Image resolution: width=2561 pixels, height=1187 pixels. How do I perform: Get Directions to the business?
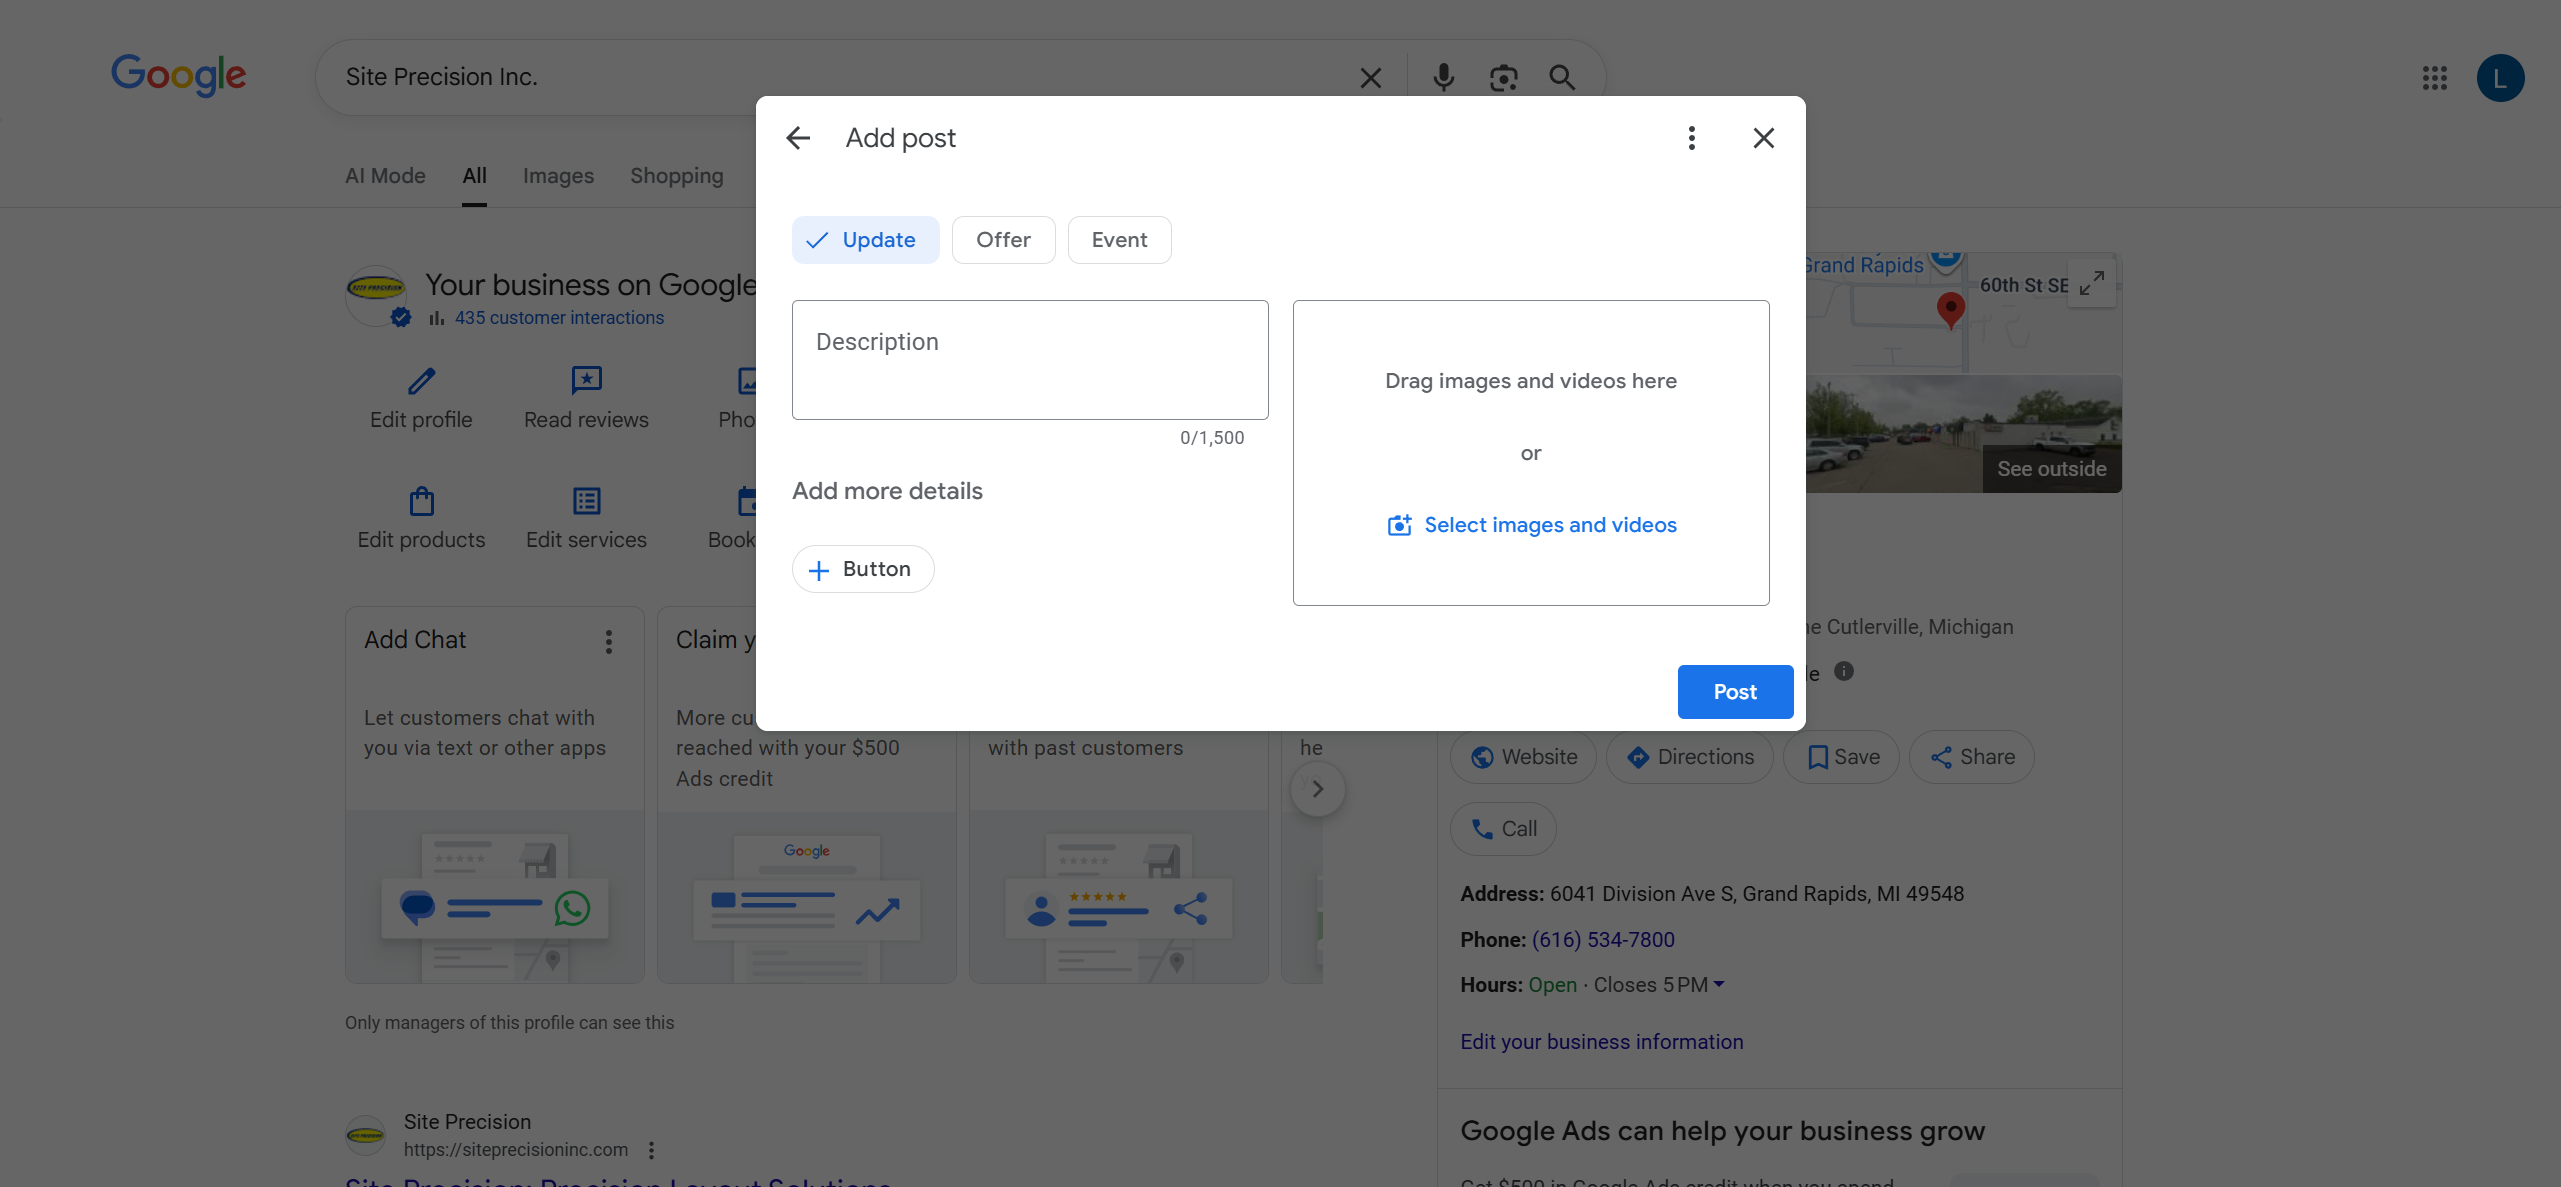click(x=1690, y=757)
